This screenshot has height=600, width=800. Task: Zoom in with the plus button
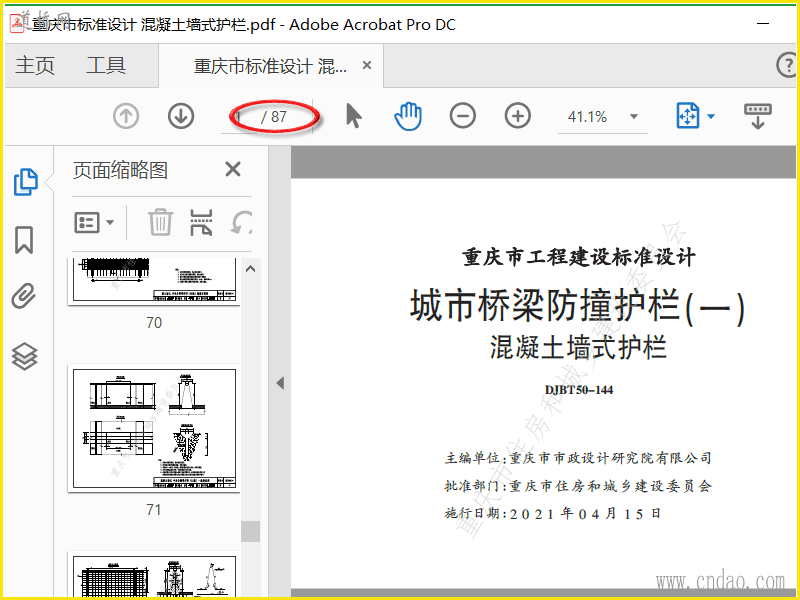[517, 116]
